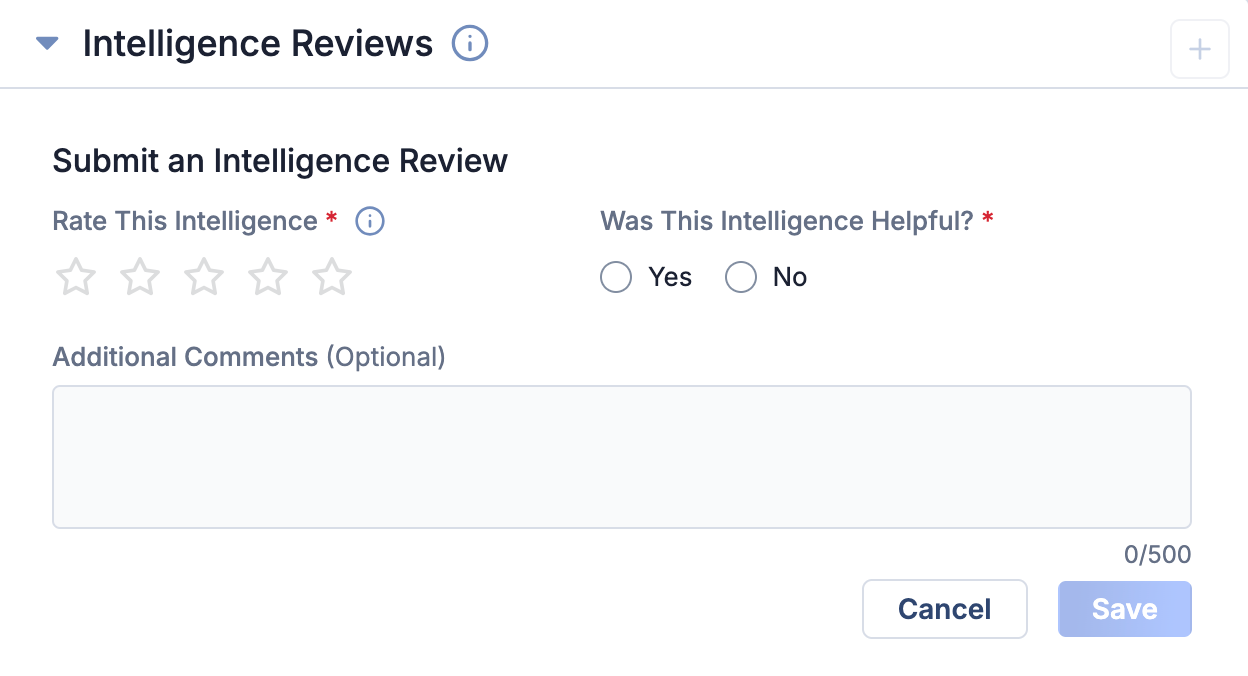This screenshot has height=676, width=1248.
Task: Click the Submit an Intelligence Review heading
Action: click(280, 161)
